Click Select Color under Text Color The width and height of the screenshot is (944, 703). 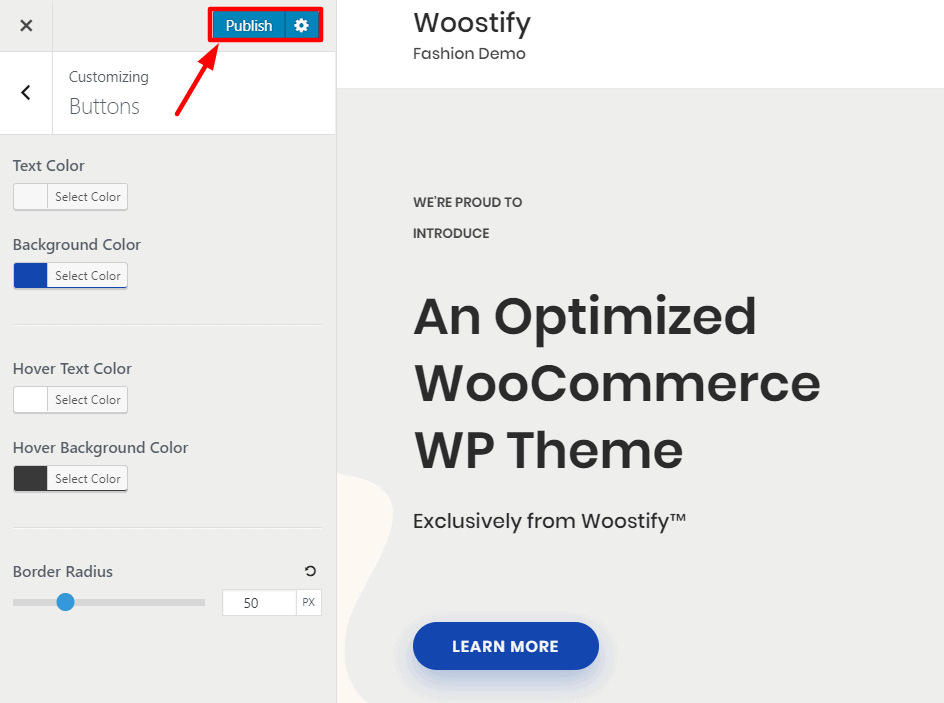pyautogui.click(x=88, y=196)
